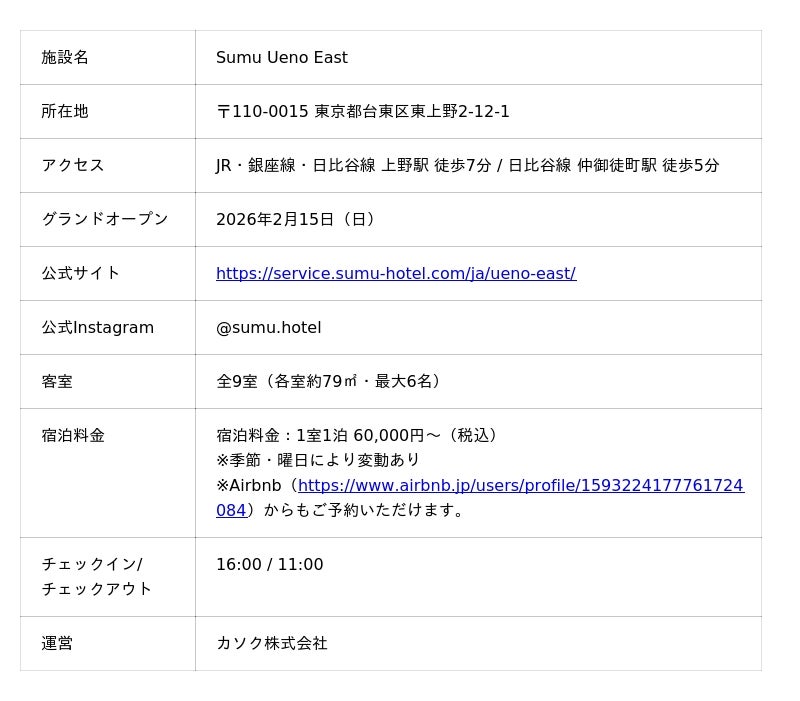
Task: Open the official Sumu Ueno East website link
Action: coord(395,273)
